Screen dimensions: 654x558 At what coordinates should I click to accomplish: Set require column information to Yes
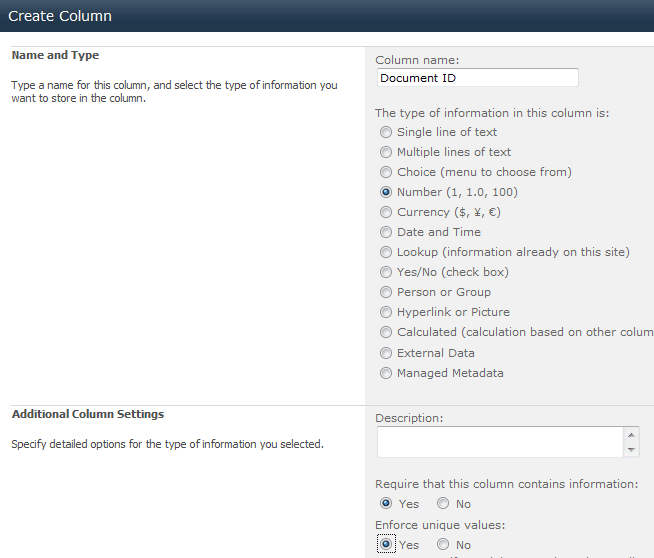tap(386, 504)
